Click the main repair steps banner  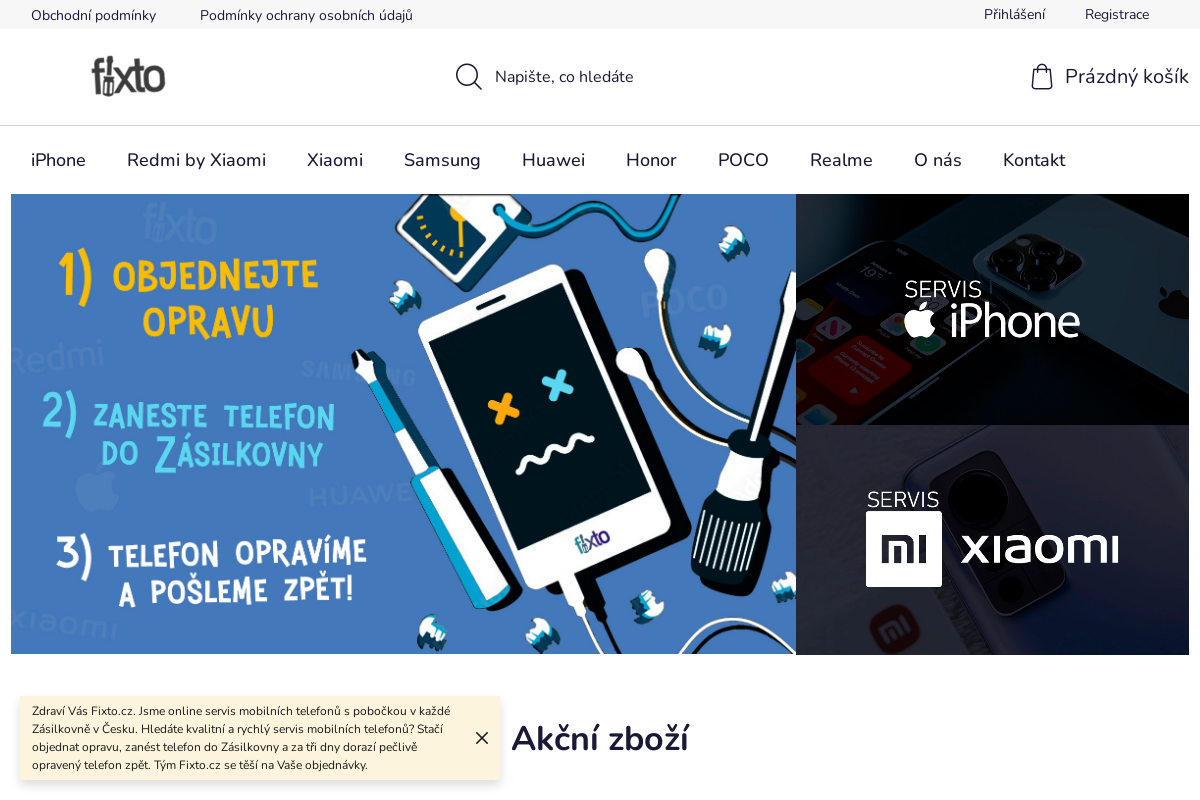pos(403,424)
